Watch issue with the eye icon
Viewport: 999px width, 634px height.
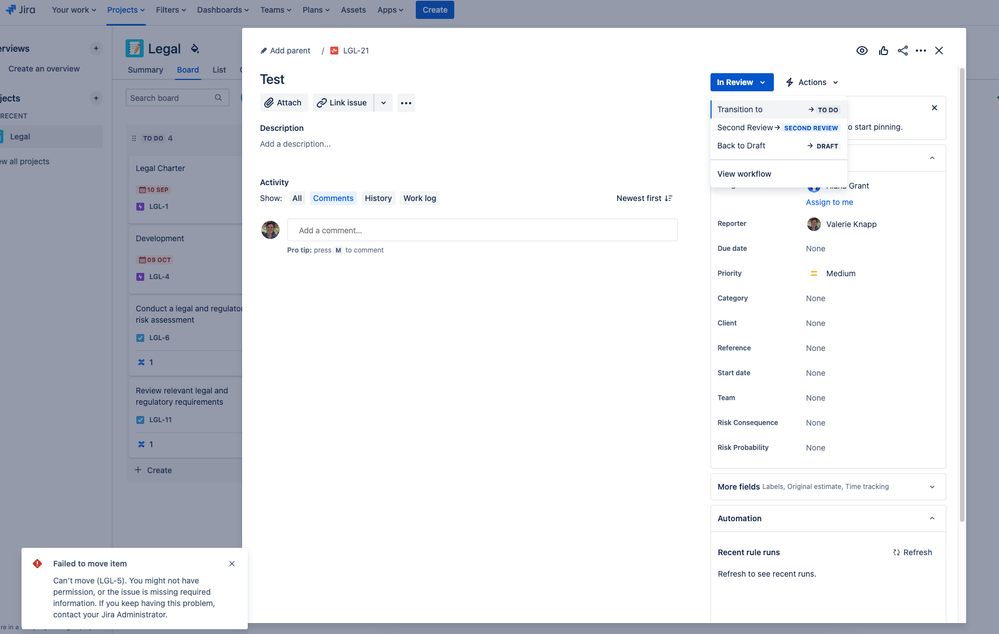pyautogui.click(x=861, y=50)
